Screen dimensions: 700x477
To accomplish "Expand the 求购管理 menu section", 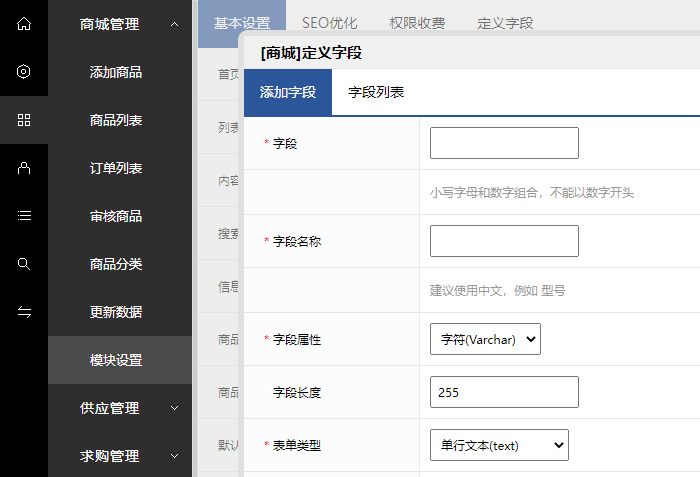I will [120, 456].
